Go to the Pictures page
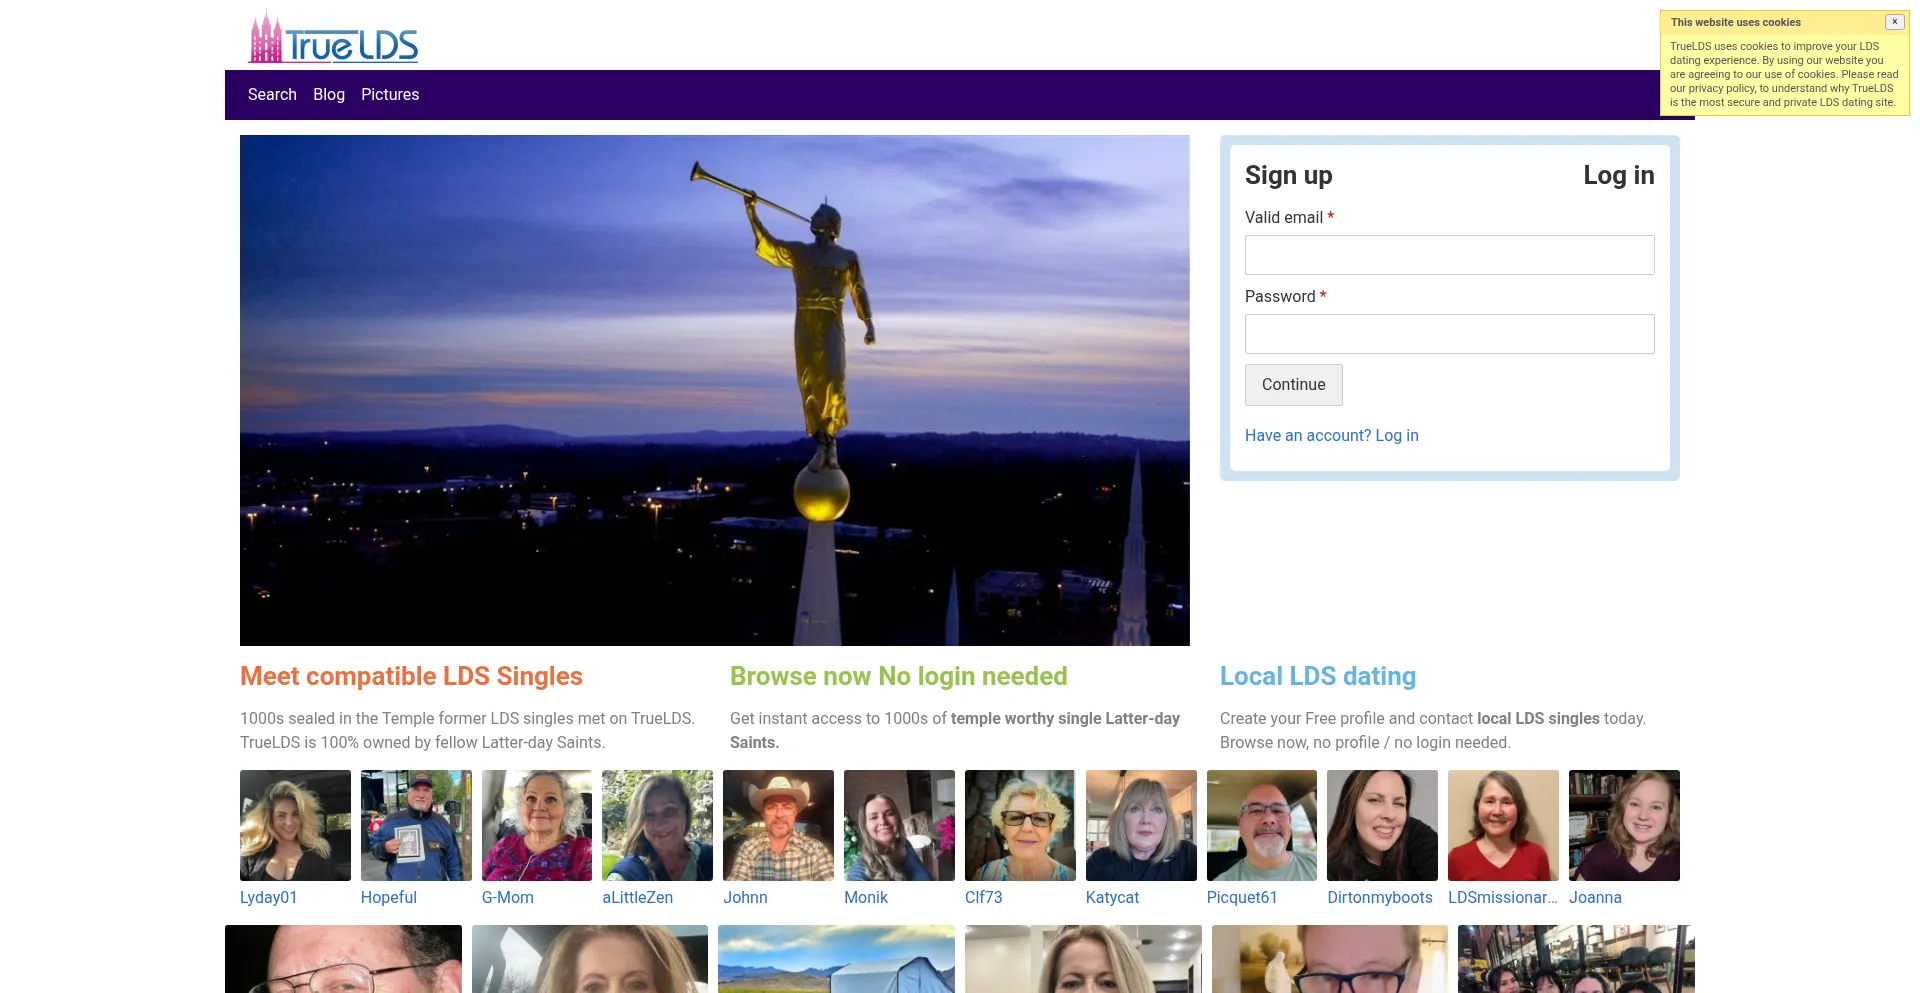Screen dimensions: 1920x993 click(390, 95)
